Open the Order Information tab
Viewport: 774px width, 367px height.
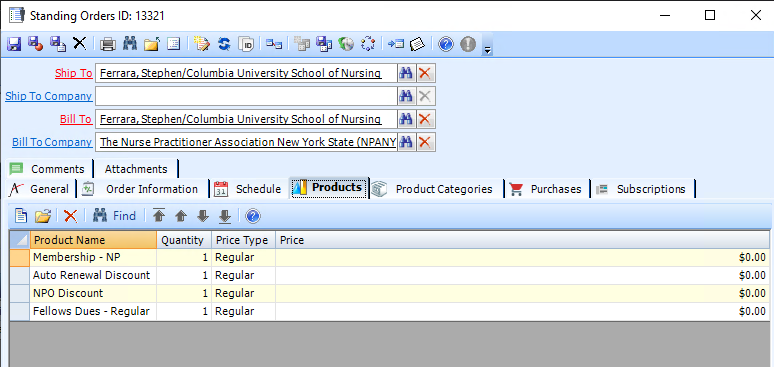coord(143,189)
